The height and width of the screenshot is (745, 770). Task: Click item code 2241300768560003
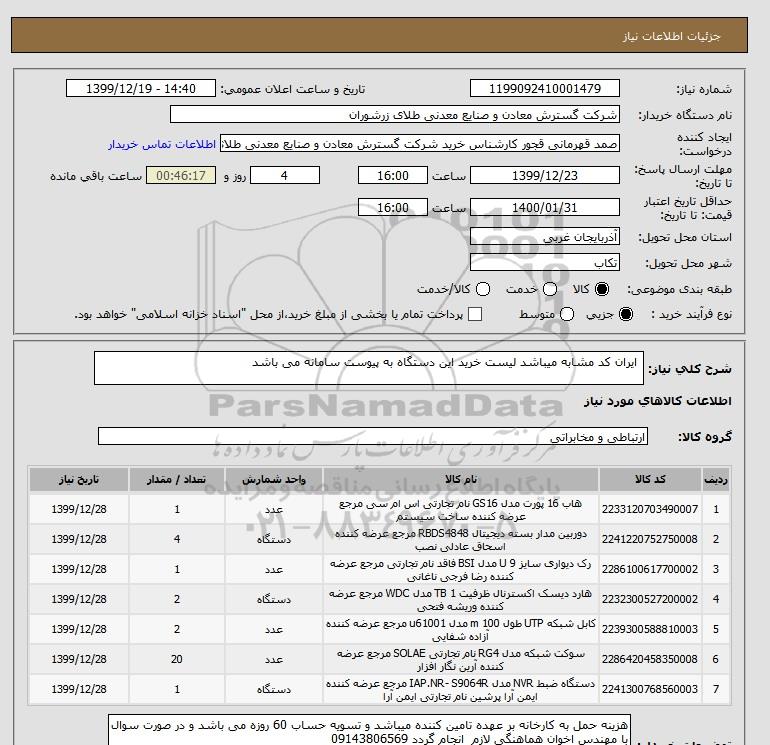(x=650, y=689)
